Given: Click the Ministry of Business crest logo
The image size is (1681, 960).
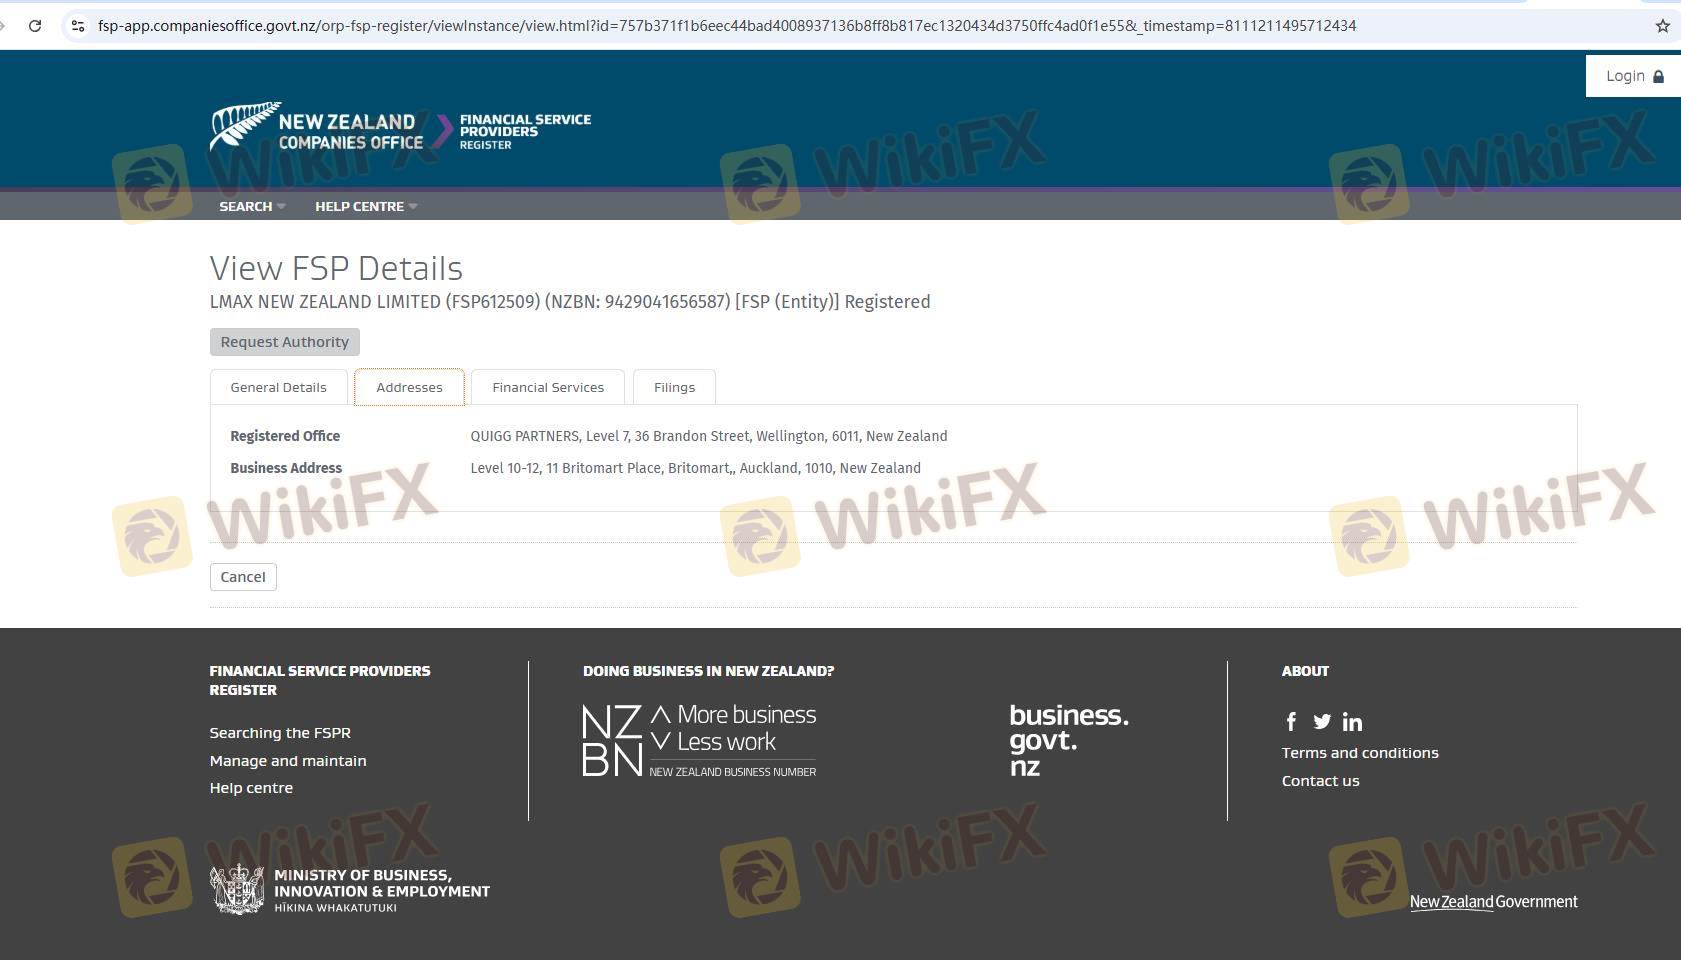Looking at the screenshot, I should 237,889.
